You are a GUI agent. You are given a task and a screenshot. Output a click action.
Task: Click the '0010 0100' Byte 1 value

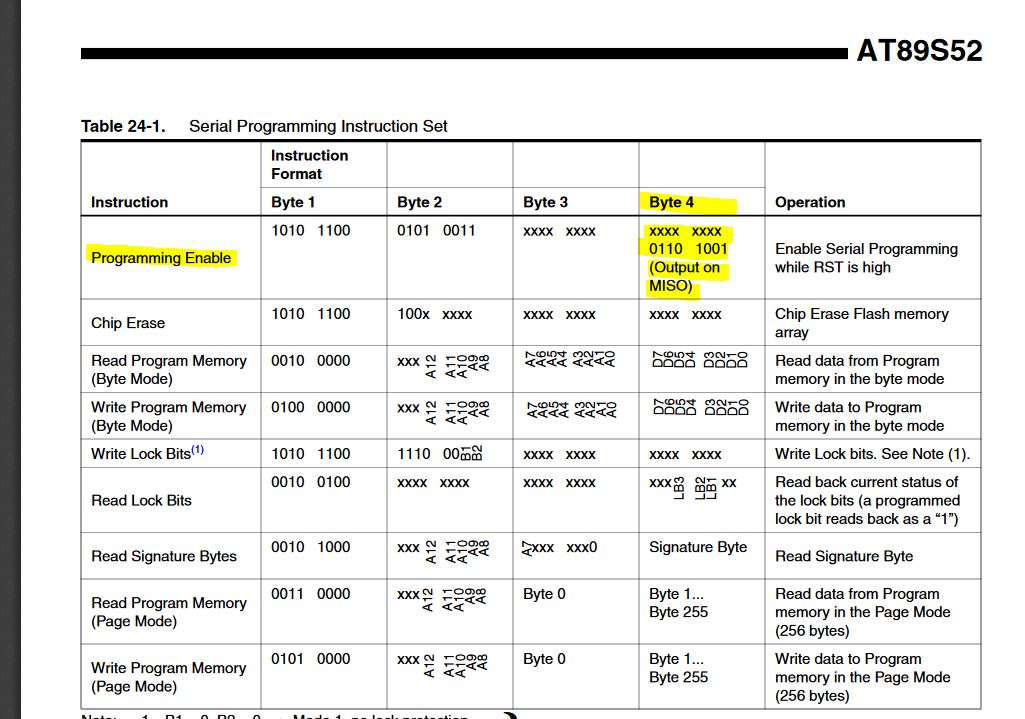click(x=311, y=482)
